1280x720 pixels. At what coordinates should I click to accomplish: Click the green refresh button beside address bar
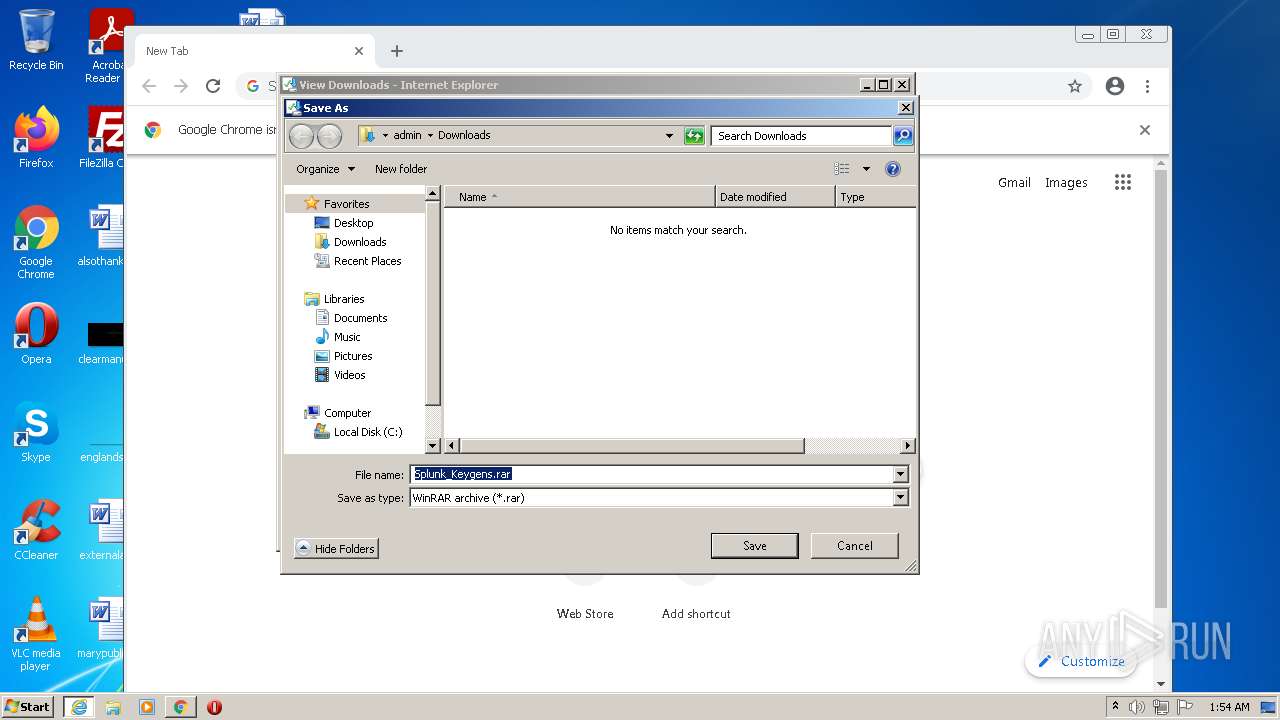(694, 136)
